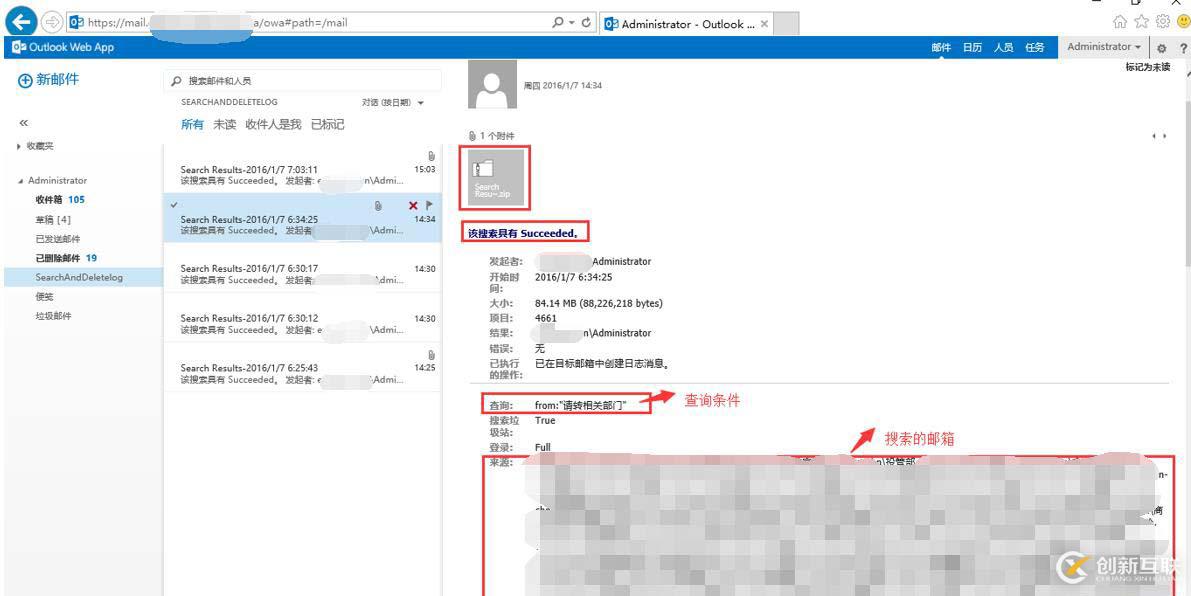Open the Notes folder
Viewport: 1191px width, 596px height.
pos(46,297)
